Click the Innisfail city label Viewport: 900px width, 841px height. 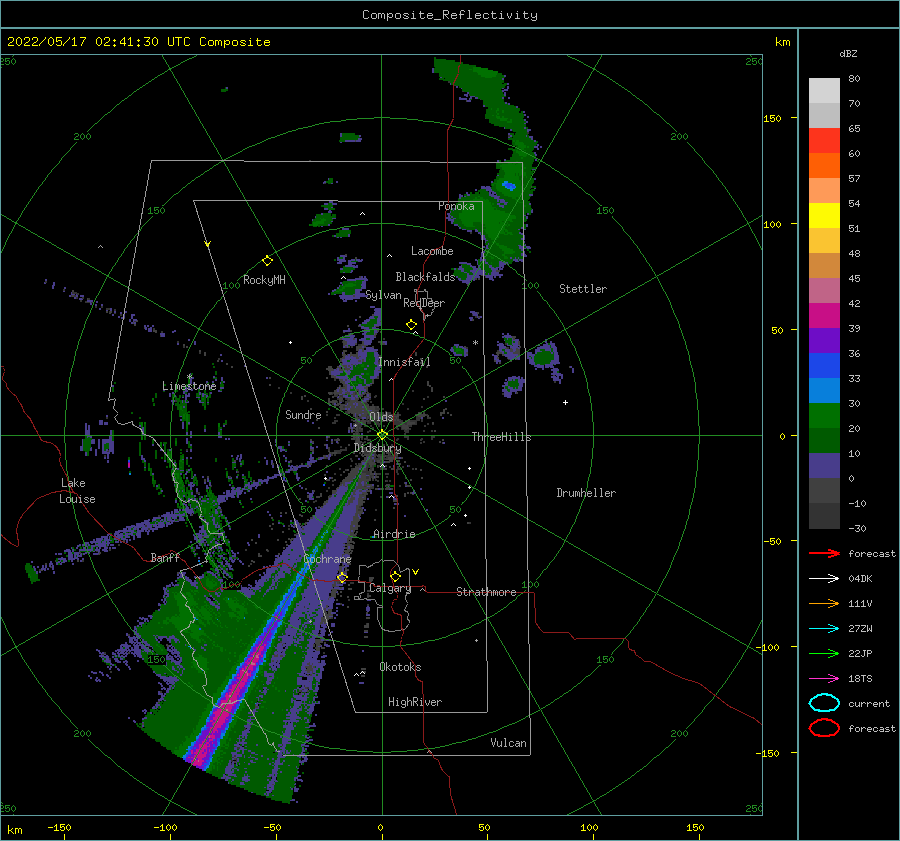point(404,362)
